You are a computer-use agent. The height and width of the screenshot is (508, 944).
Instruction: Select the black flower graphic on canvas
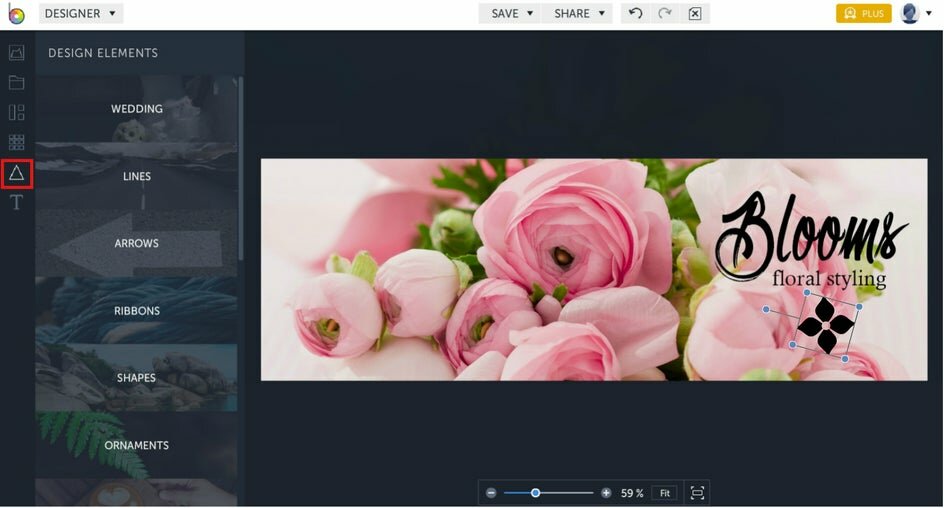pyautogui.click(x=826, y=326)
